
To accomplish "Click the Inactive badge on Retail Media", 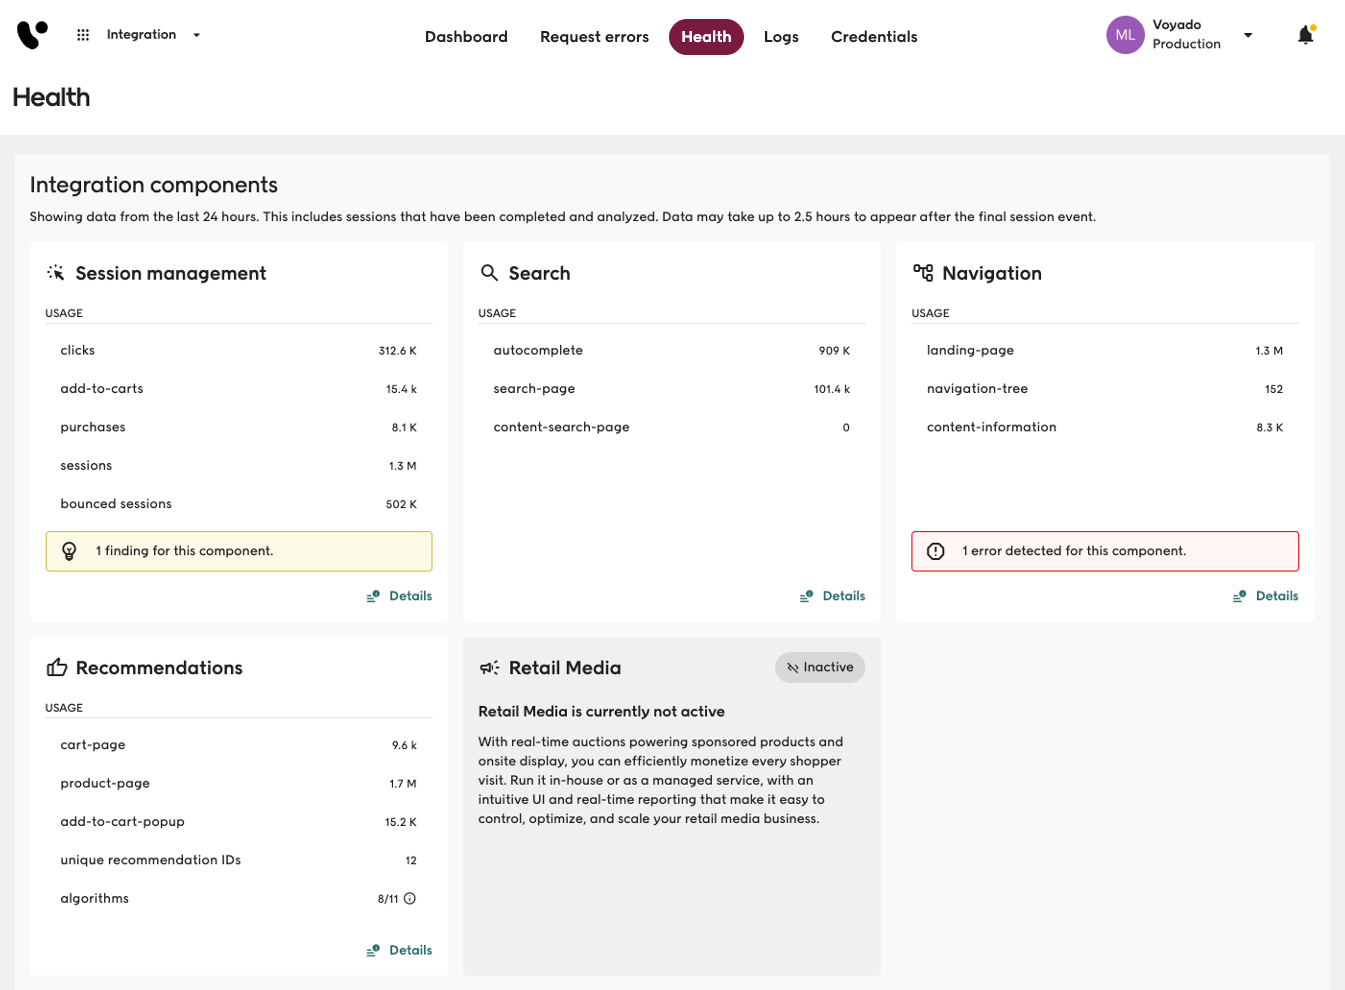I will [820, 668].
